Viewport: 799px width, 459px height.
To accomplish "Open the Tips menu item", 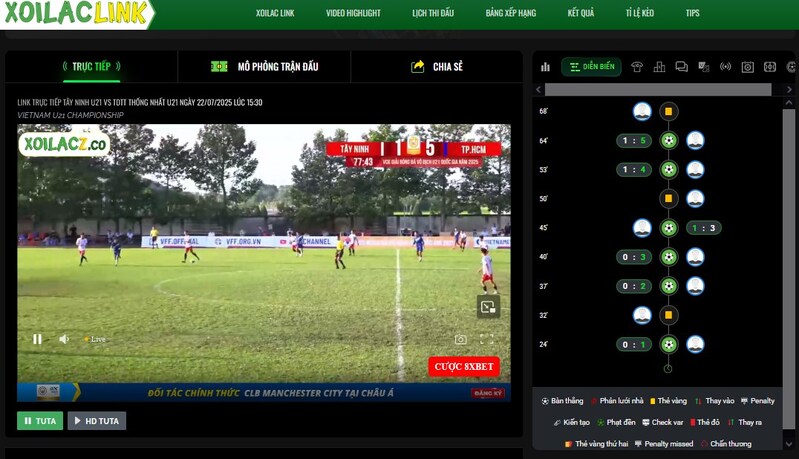I will [x=693, y=13].
